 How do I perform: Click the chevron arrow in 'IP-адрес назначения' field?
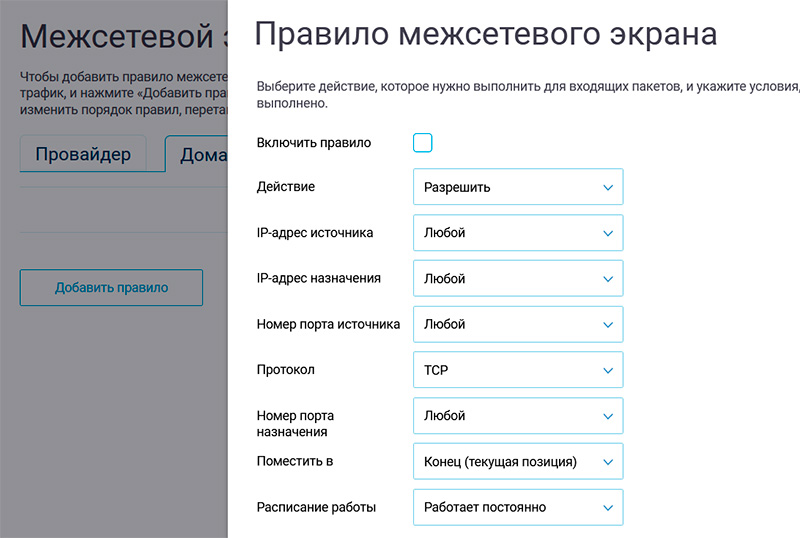607,279
